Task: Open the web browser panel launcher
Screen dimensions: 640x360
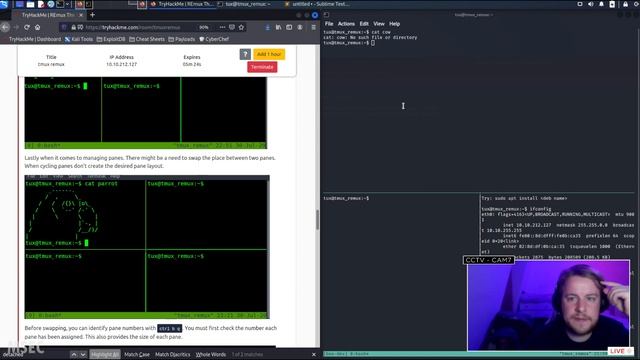Action: [51, 4]
